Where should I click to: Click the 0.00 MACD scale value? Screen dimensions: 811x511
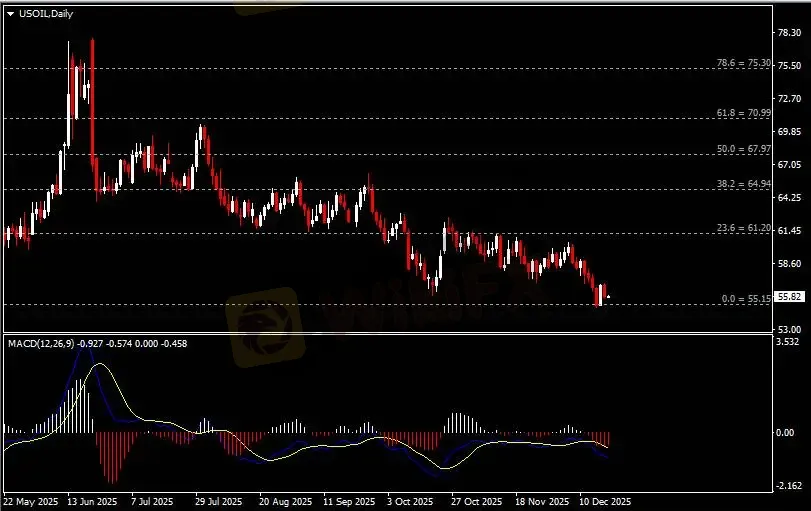tap(785, 433)
